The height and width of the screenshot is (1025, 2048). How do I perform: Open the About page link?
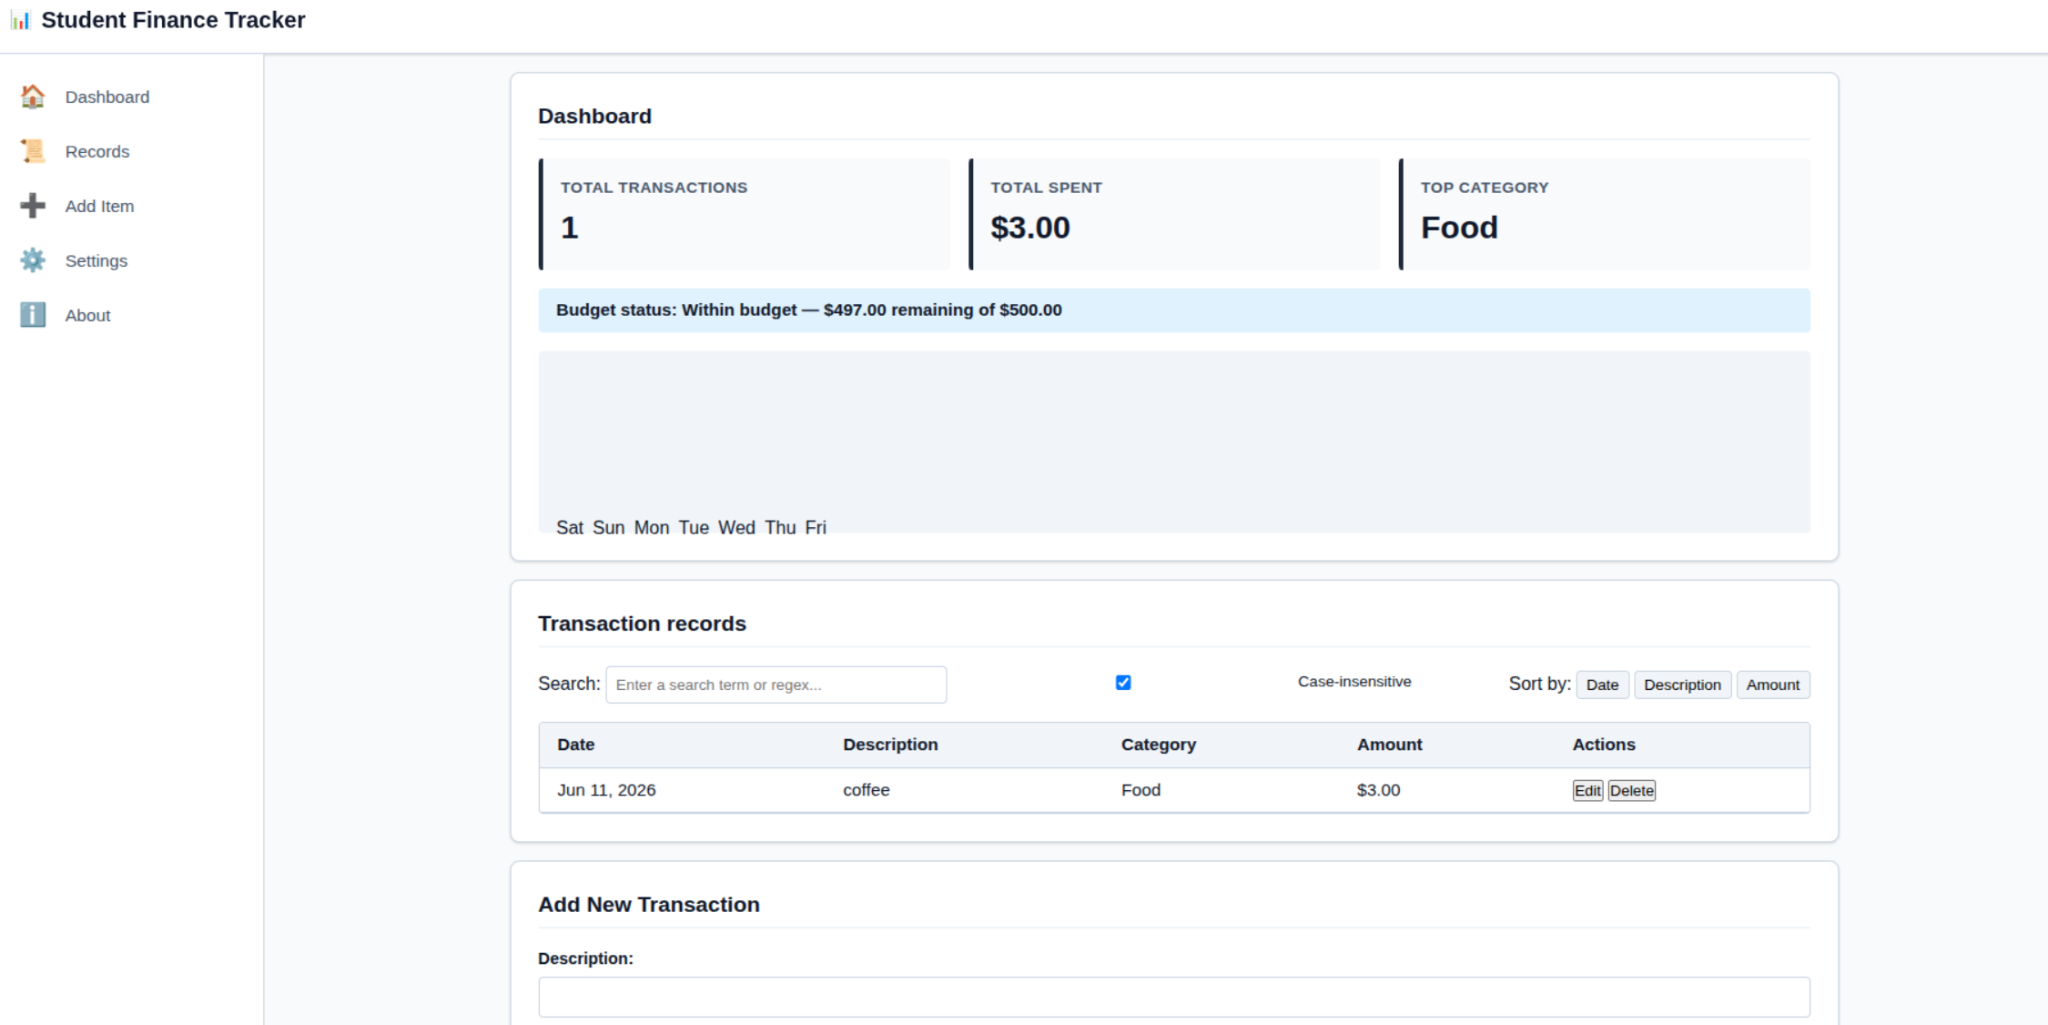[x=88, y=315]
